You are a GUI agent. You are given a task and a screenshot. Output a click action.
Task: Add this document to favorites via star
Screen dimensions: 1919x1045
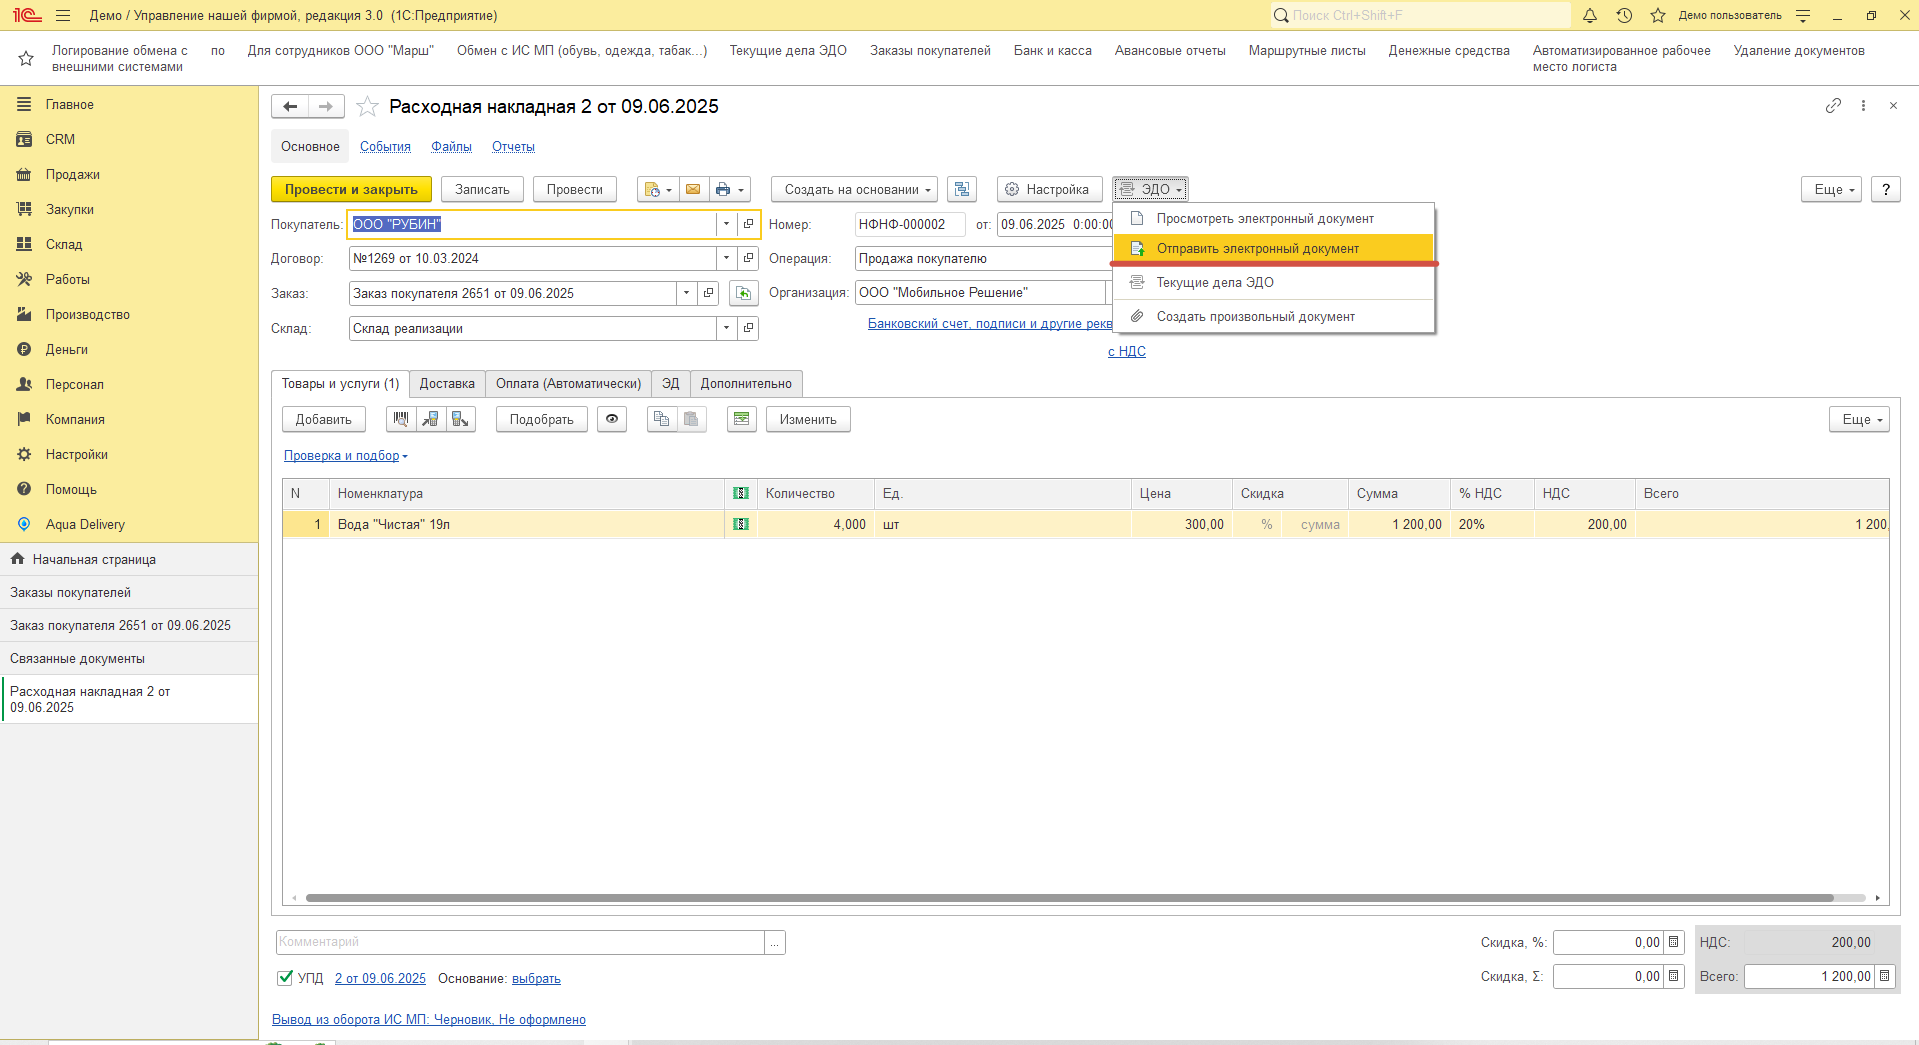click(x=367, y=106)
